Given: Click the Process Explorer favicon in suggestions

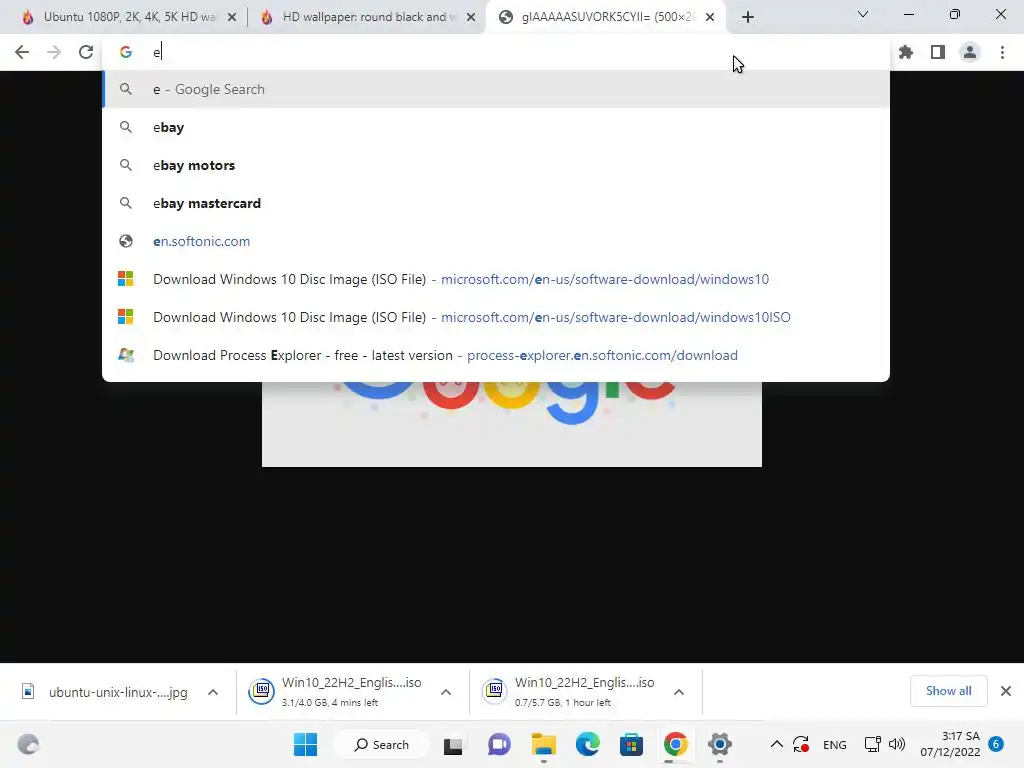Looking at the screenshot, I should coord(125,355).
